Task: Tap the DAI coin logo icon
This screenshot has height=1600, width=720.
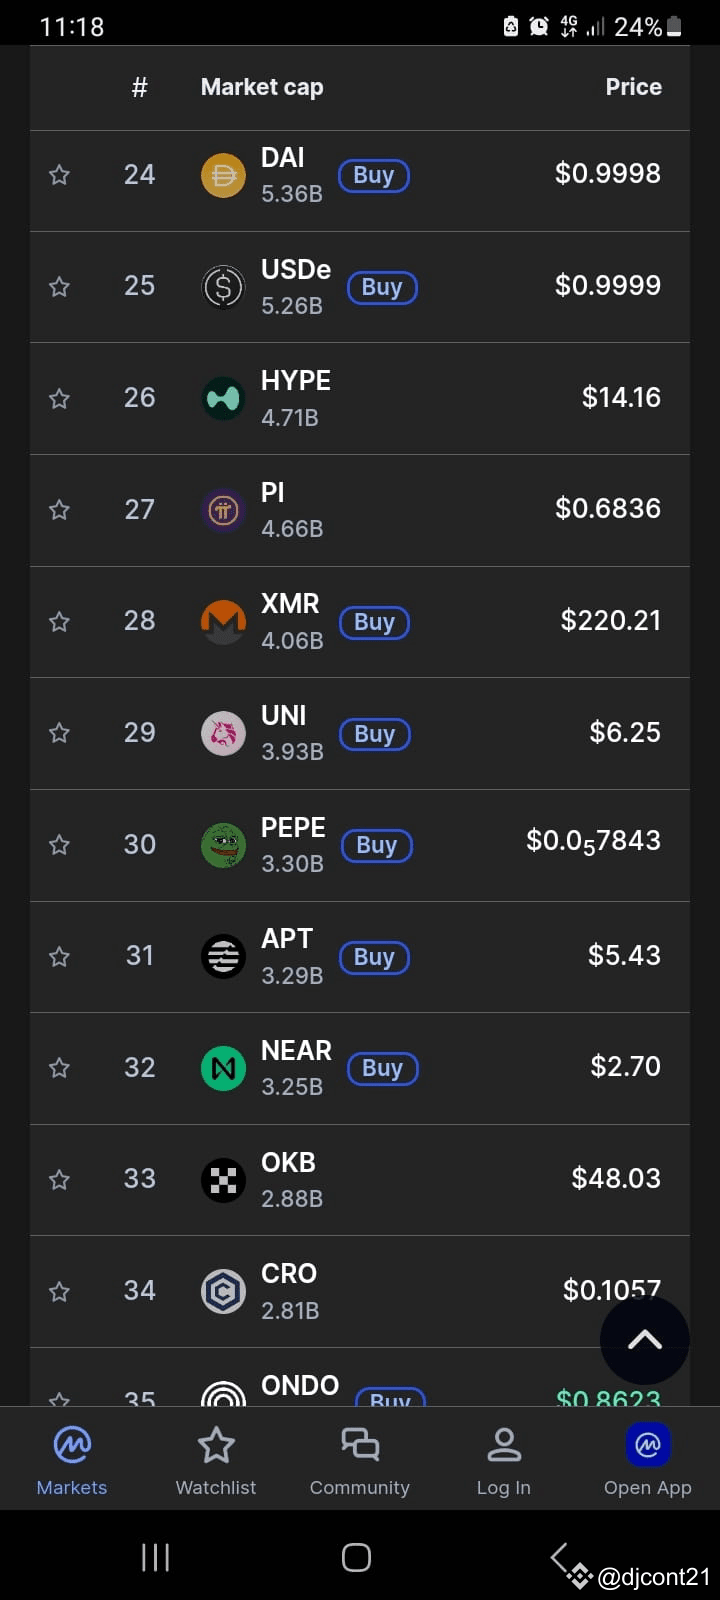Action: (x=223, y=176)
